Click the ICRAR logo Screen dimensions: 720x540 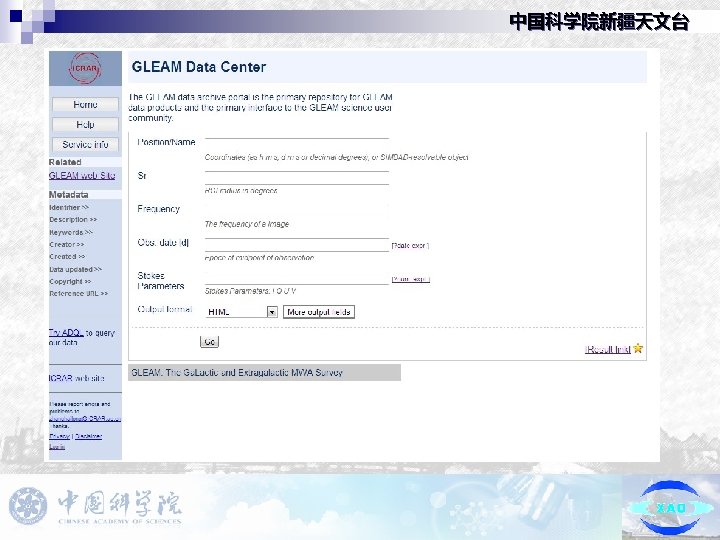click(x=85, y=68)
